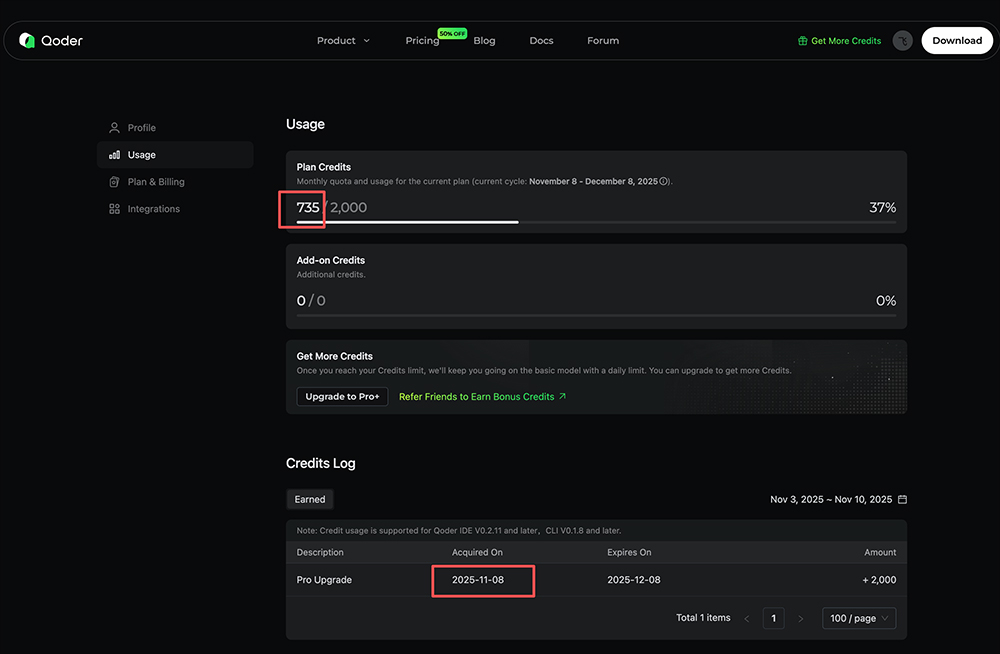Go to next page of credits log
This screenshot has height=654, width=1000.
tap(800, 619)
